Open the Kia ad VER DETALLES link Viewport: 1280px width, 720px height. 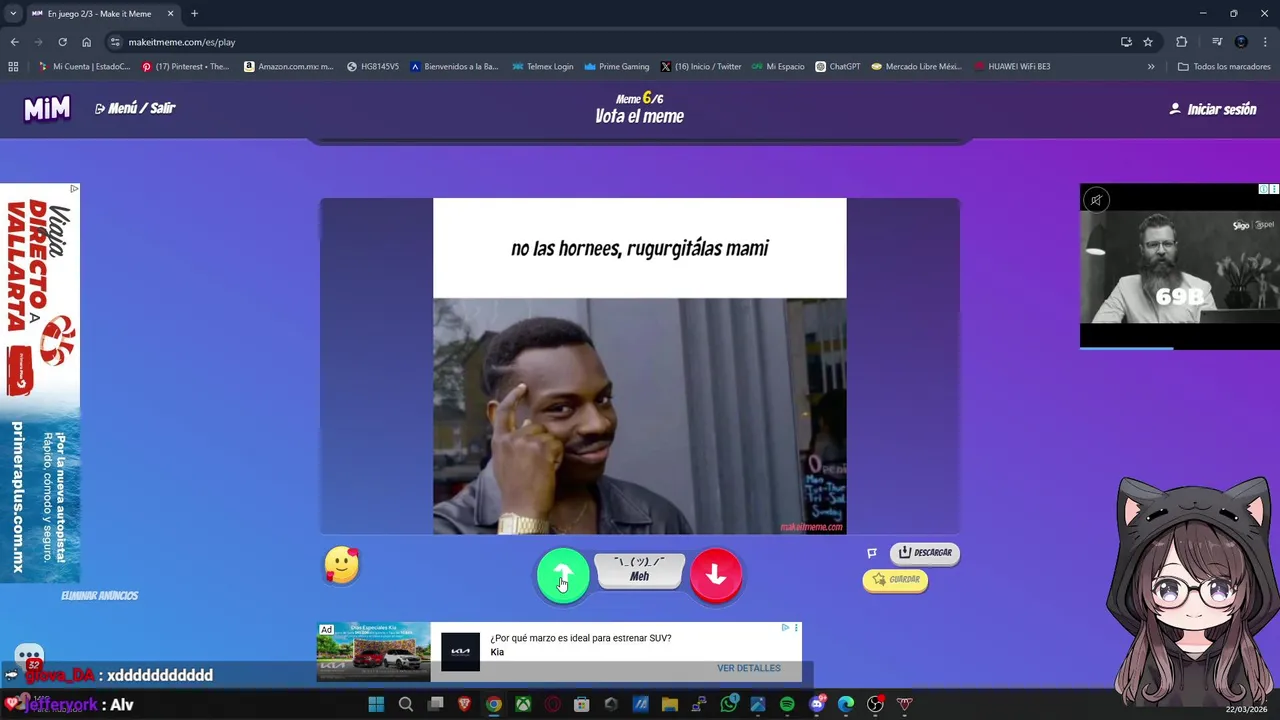[x=749, y=668]
